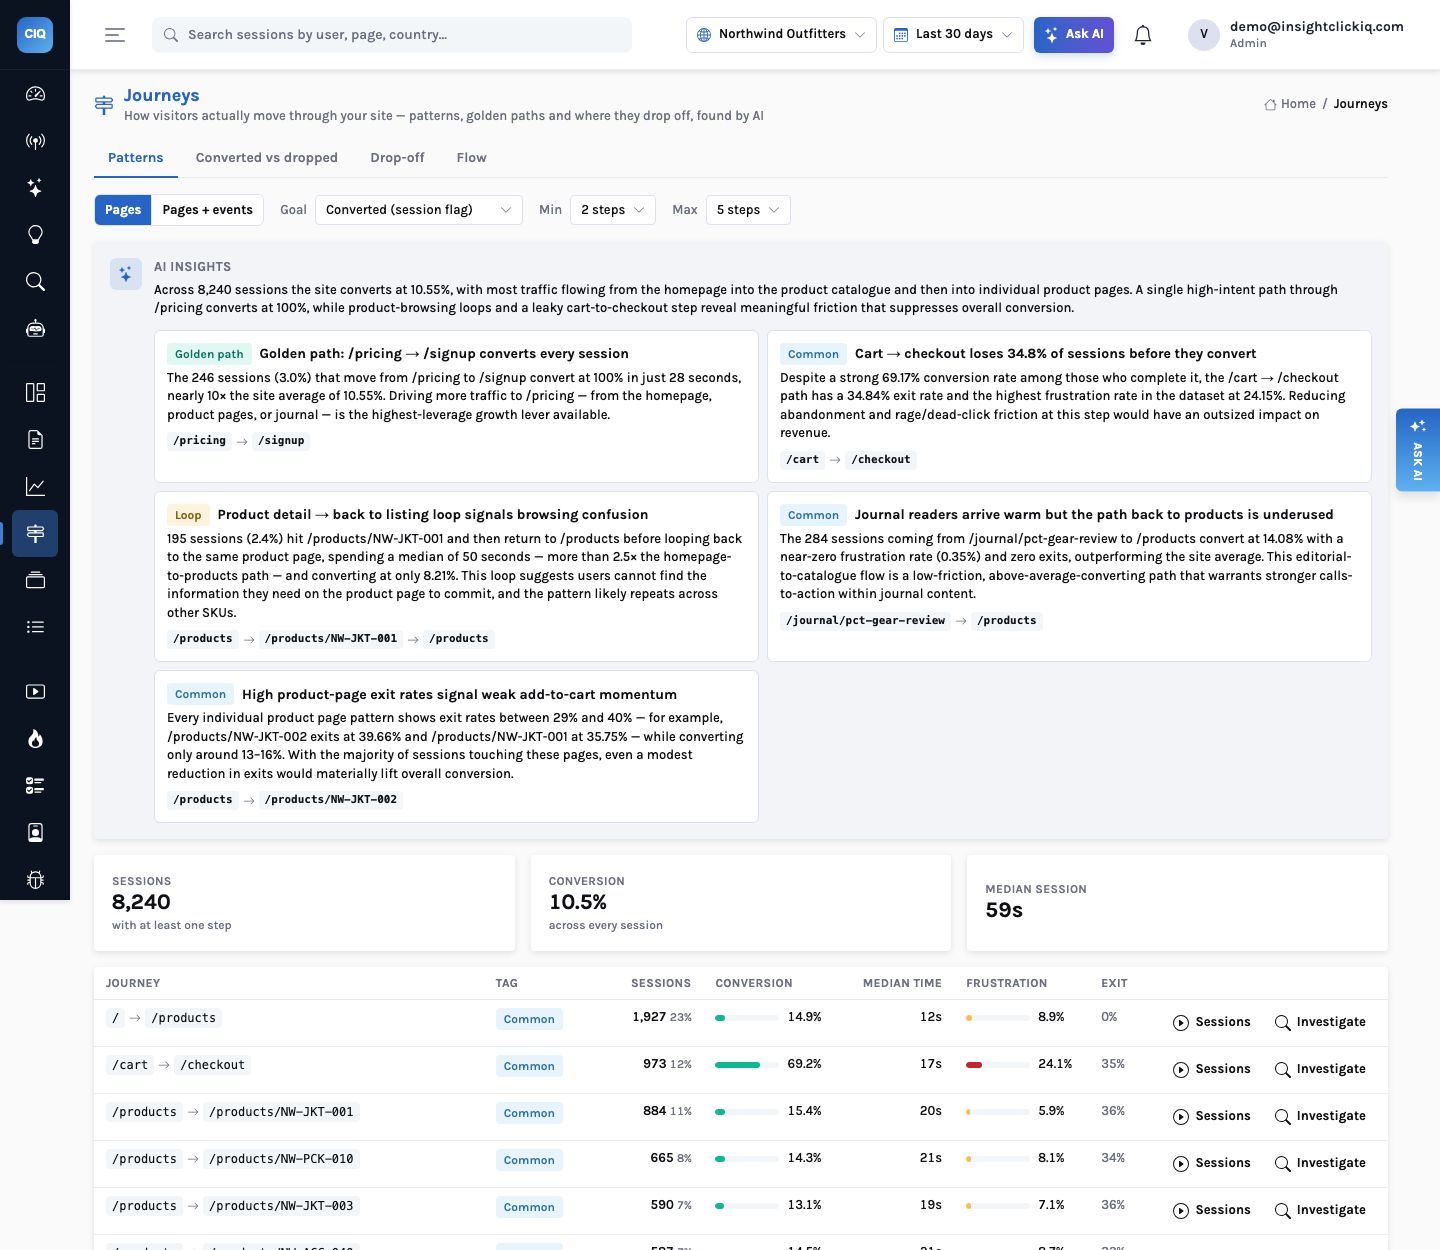The width and height of the screenshot is (1440, 1250).
Task: Open the checklist icon in sidebar
Action: [35, 786]
